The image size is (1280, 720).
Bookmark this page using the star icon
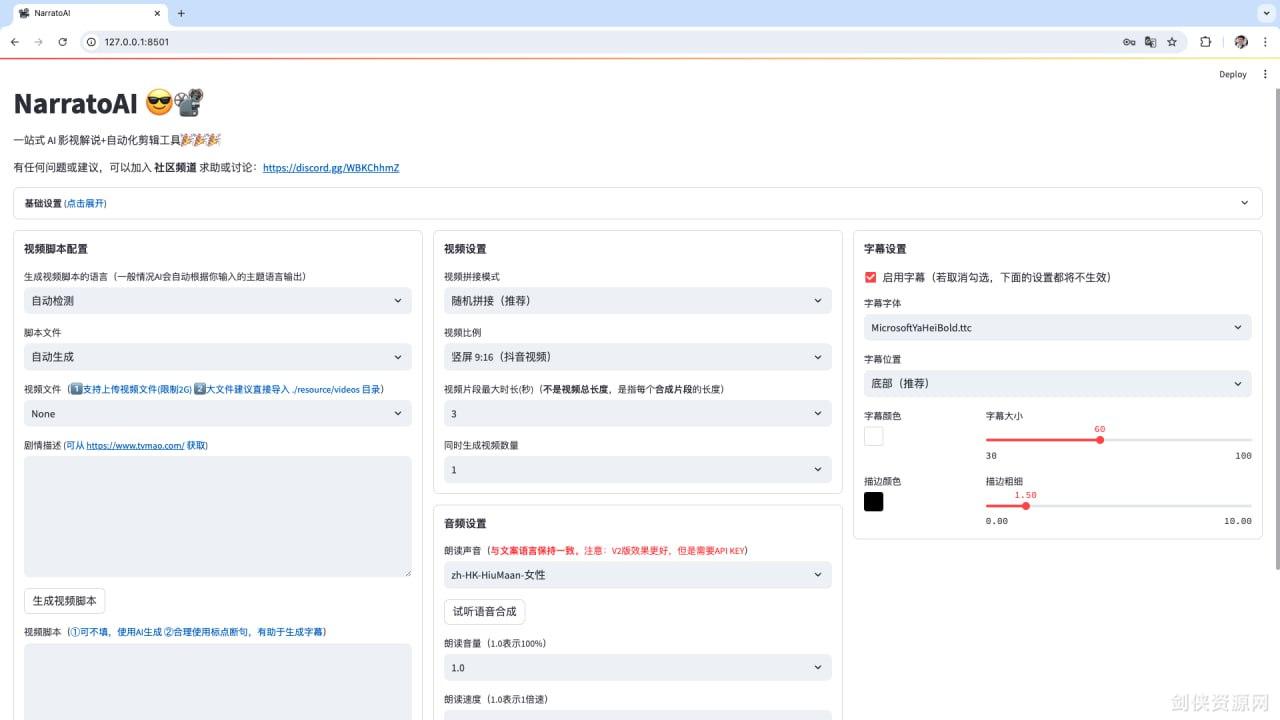pyautogui.click(x=1172, y=42)
